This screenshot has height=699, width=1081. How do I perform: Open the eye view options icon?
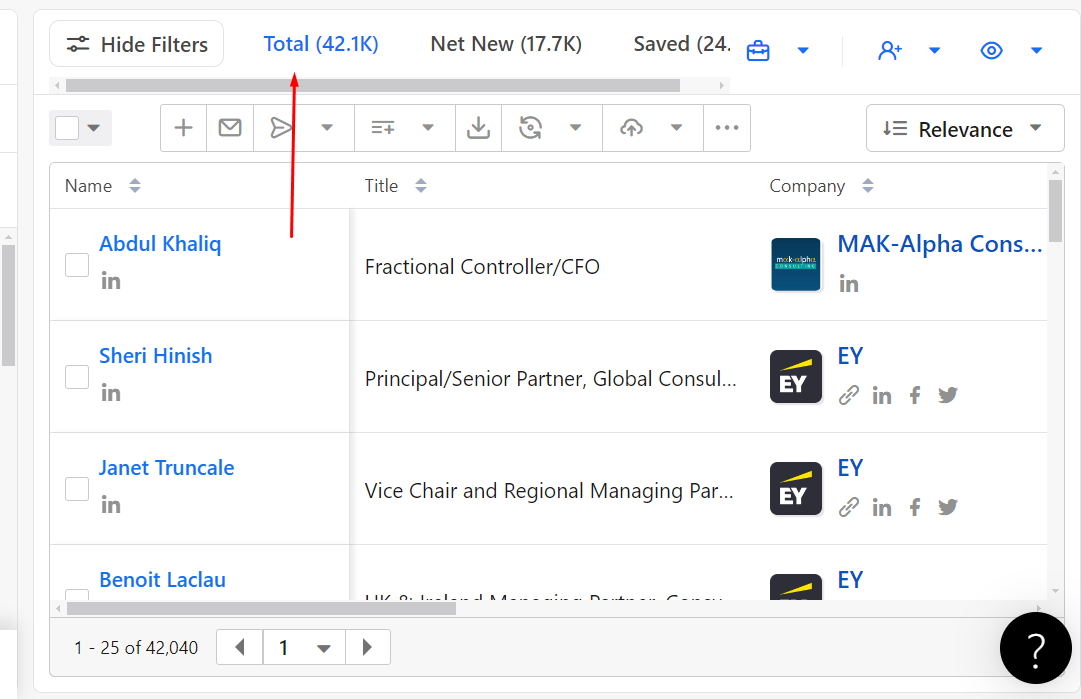click(x=991, y=49)
